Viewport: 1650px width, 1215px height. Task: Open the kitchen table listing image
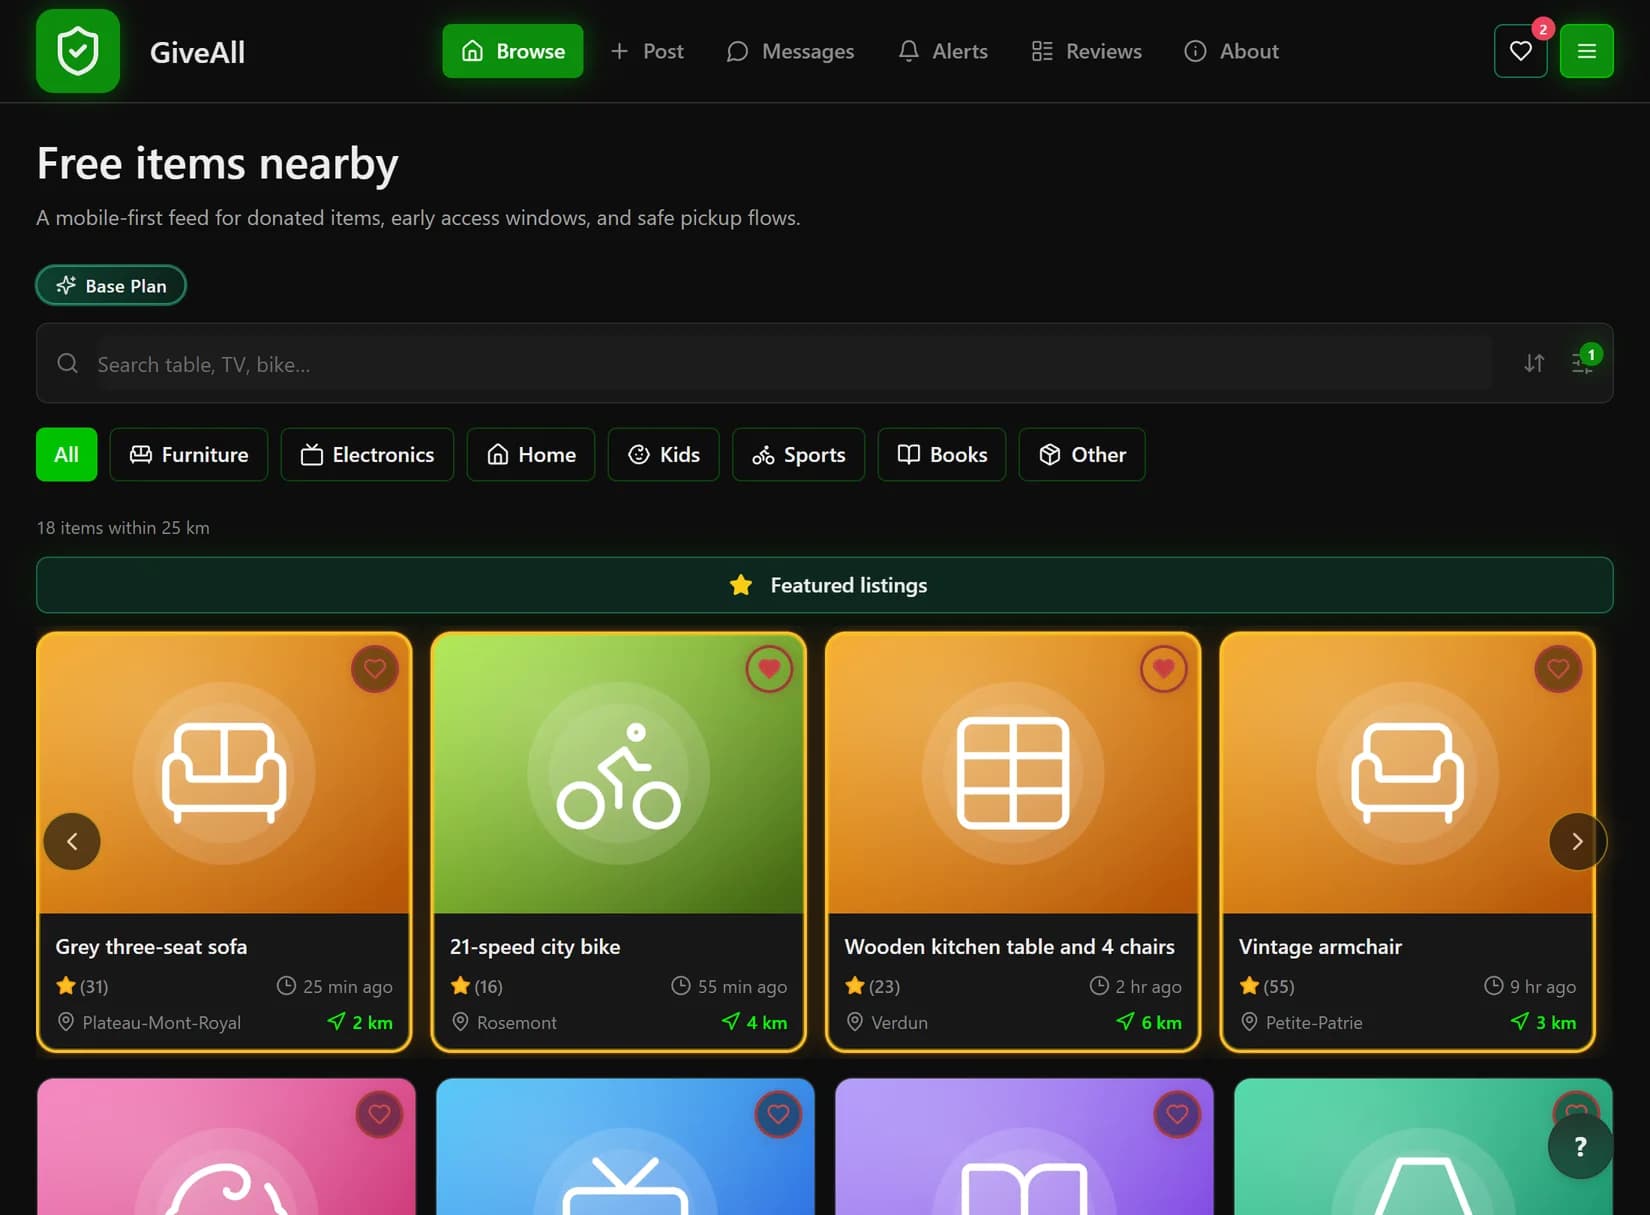tap(1013, 773)
